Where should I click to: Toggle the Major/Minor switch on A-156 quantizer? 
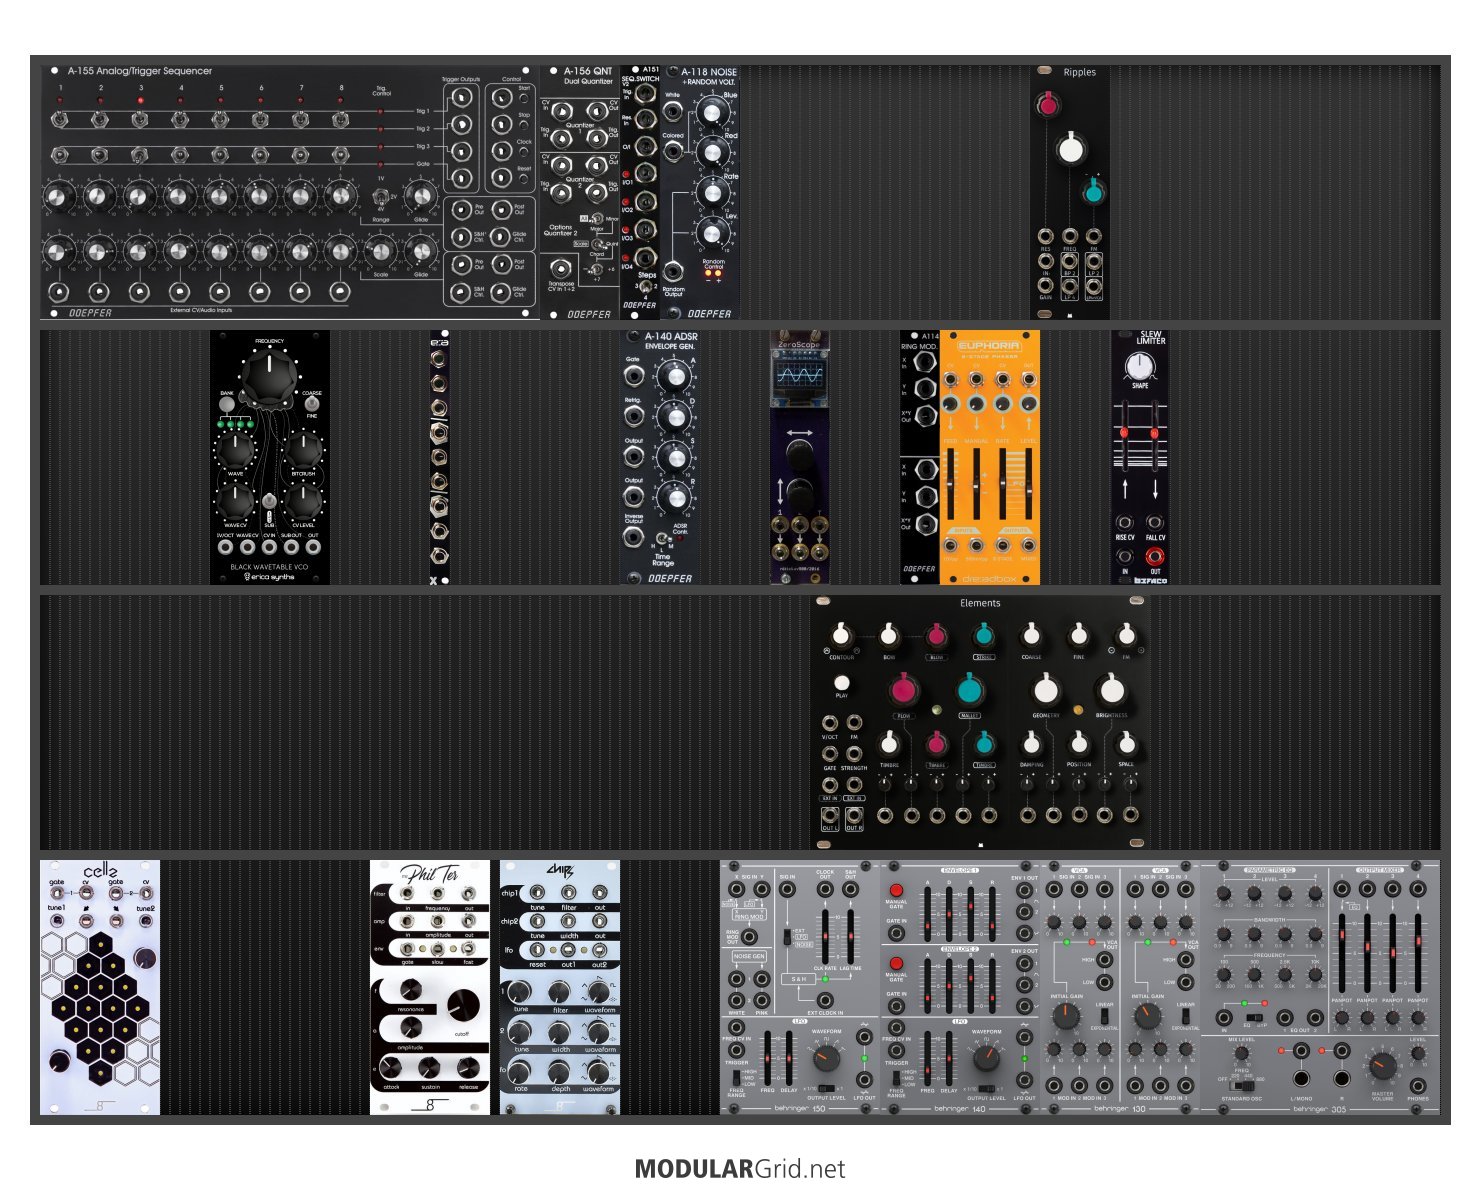coord(597,219)
